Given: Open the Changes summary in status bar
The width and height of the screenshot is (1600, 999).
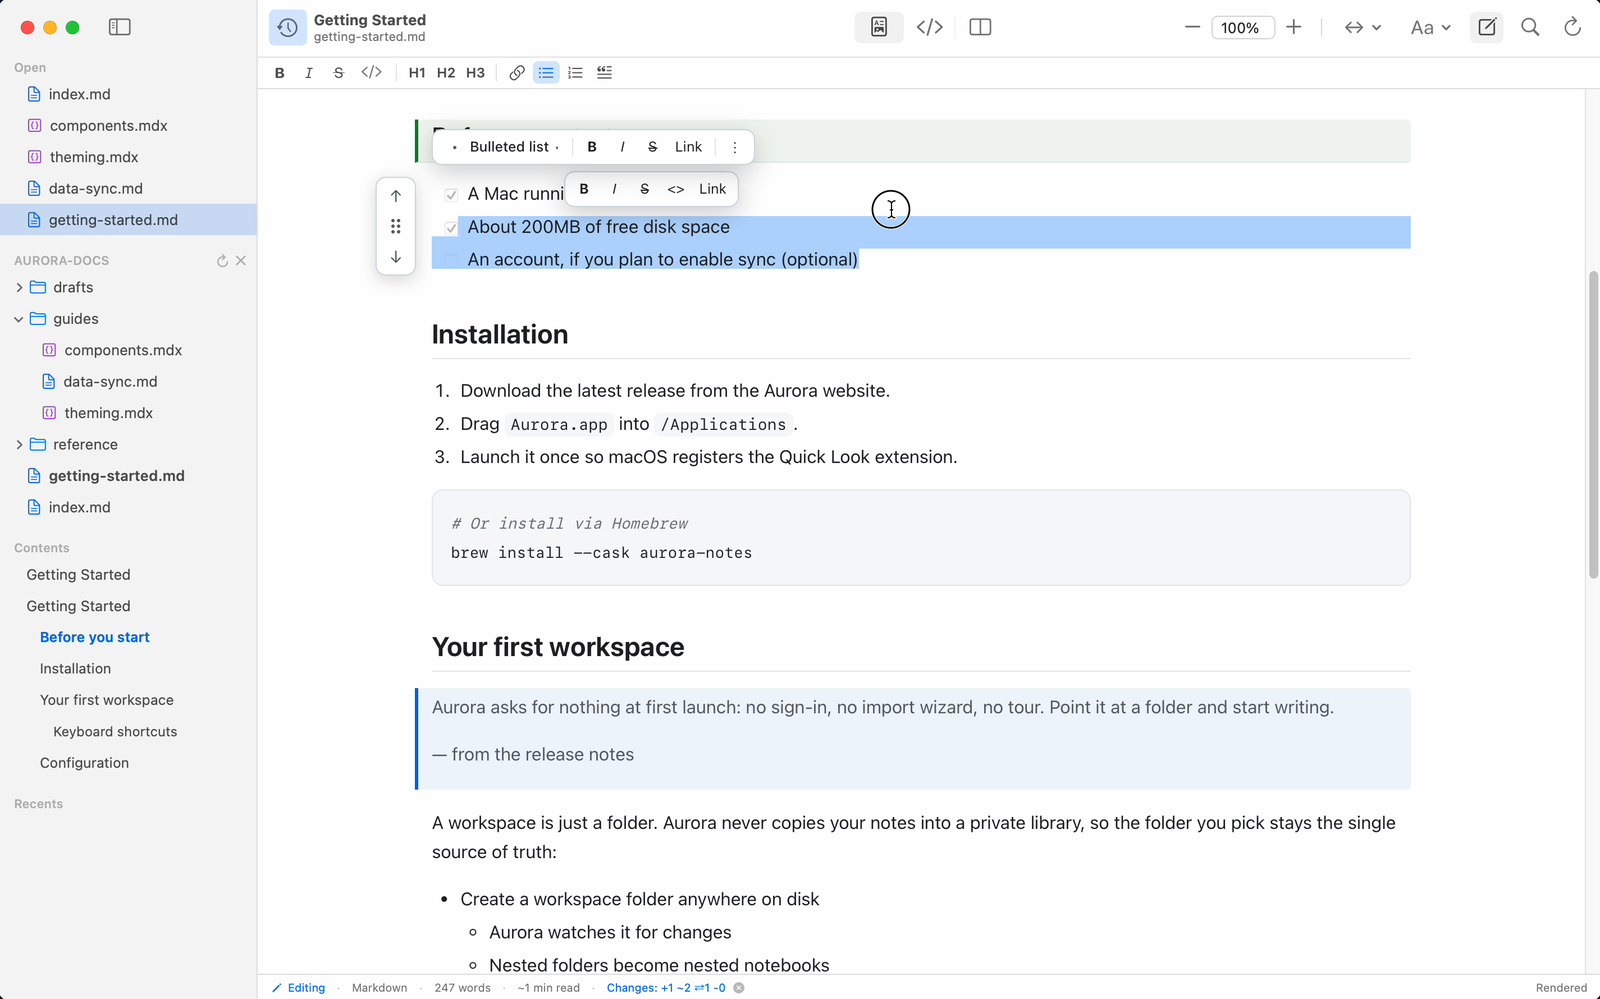Looking at the screenshot, I should 666,988.
